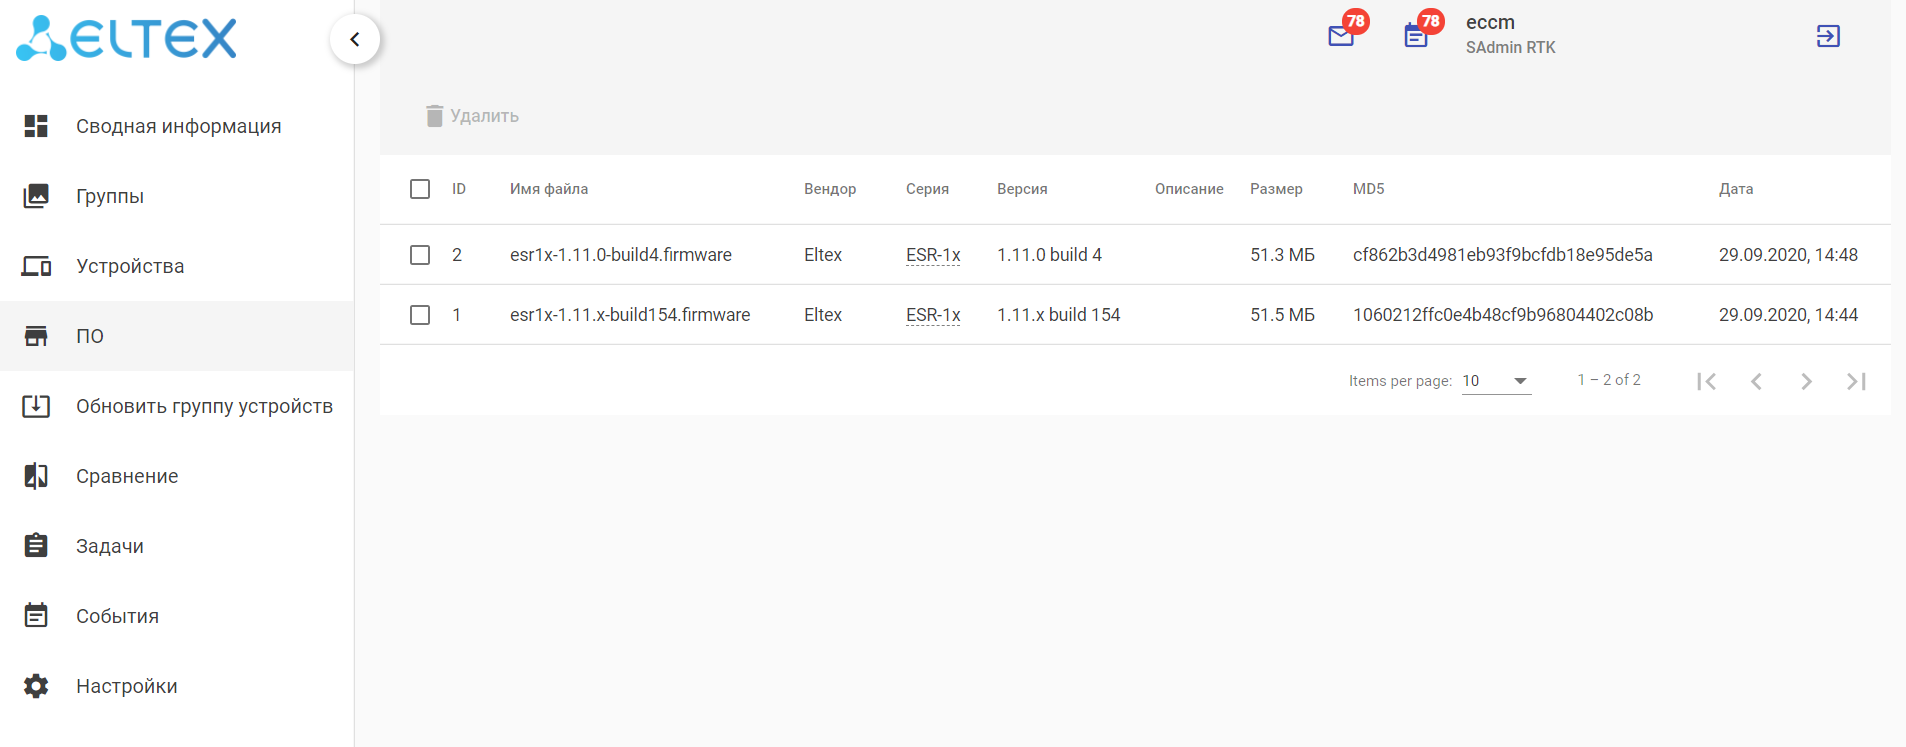Open the События menu item

coord(117,616)
